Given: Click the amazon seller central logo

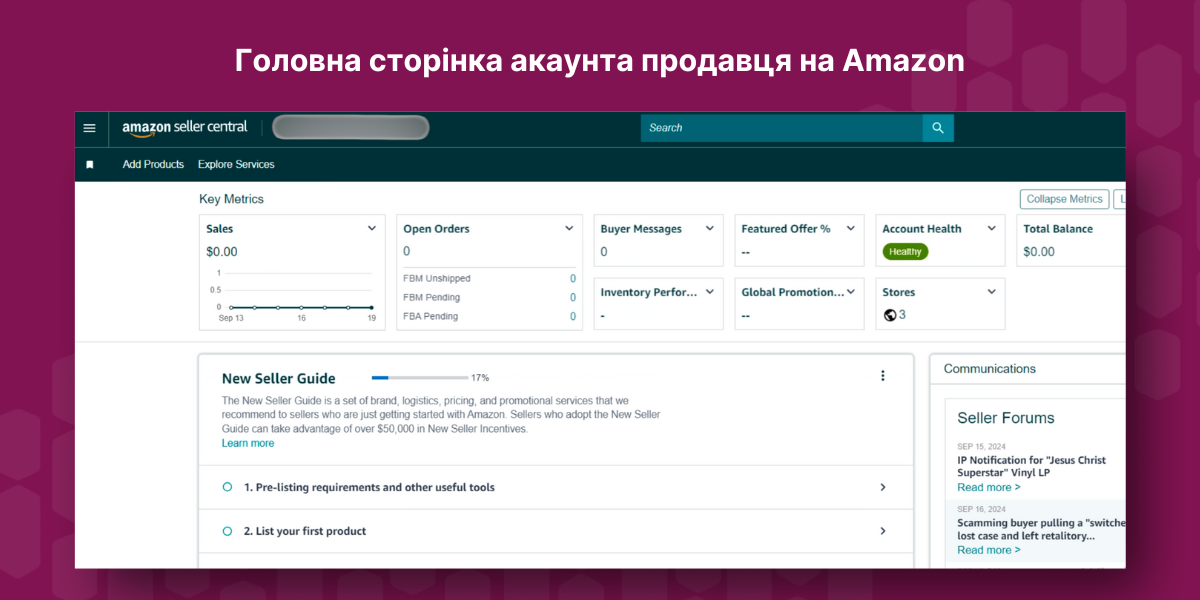Looking at the screenshot, I should (185, 128).
